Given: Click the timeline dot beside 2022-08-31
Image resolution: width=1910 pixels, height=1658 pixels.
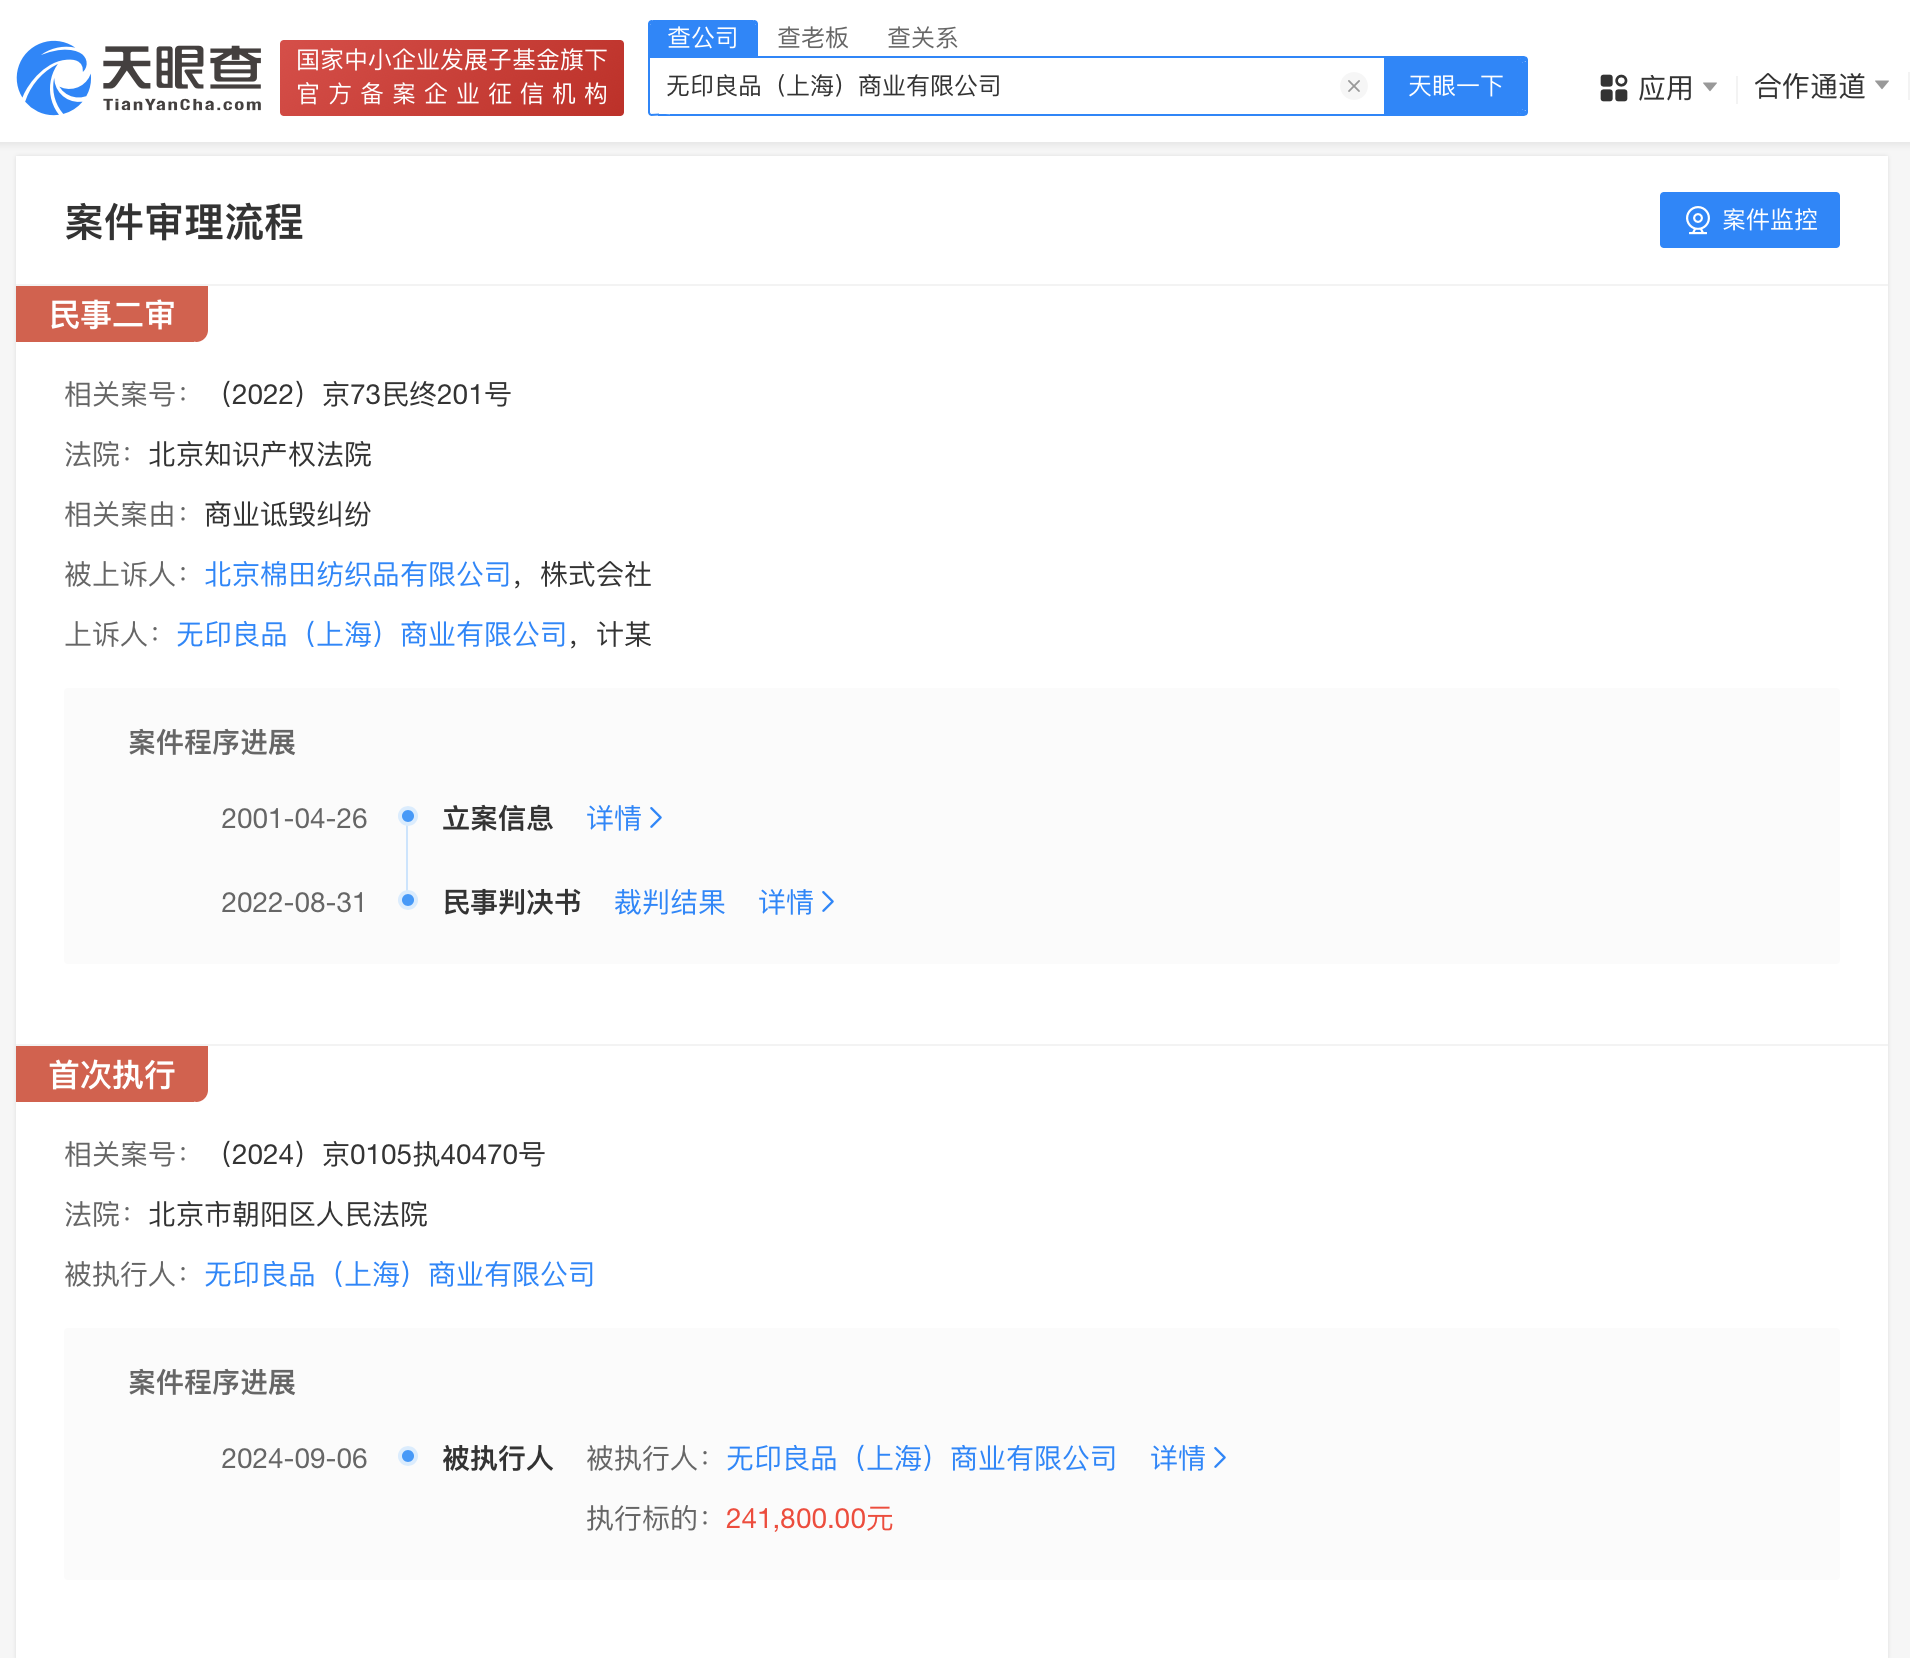Looking at the screenshot, I should tap(408, 899).
